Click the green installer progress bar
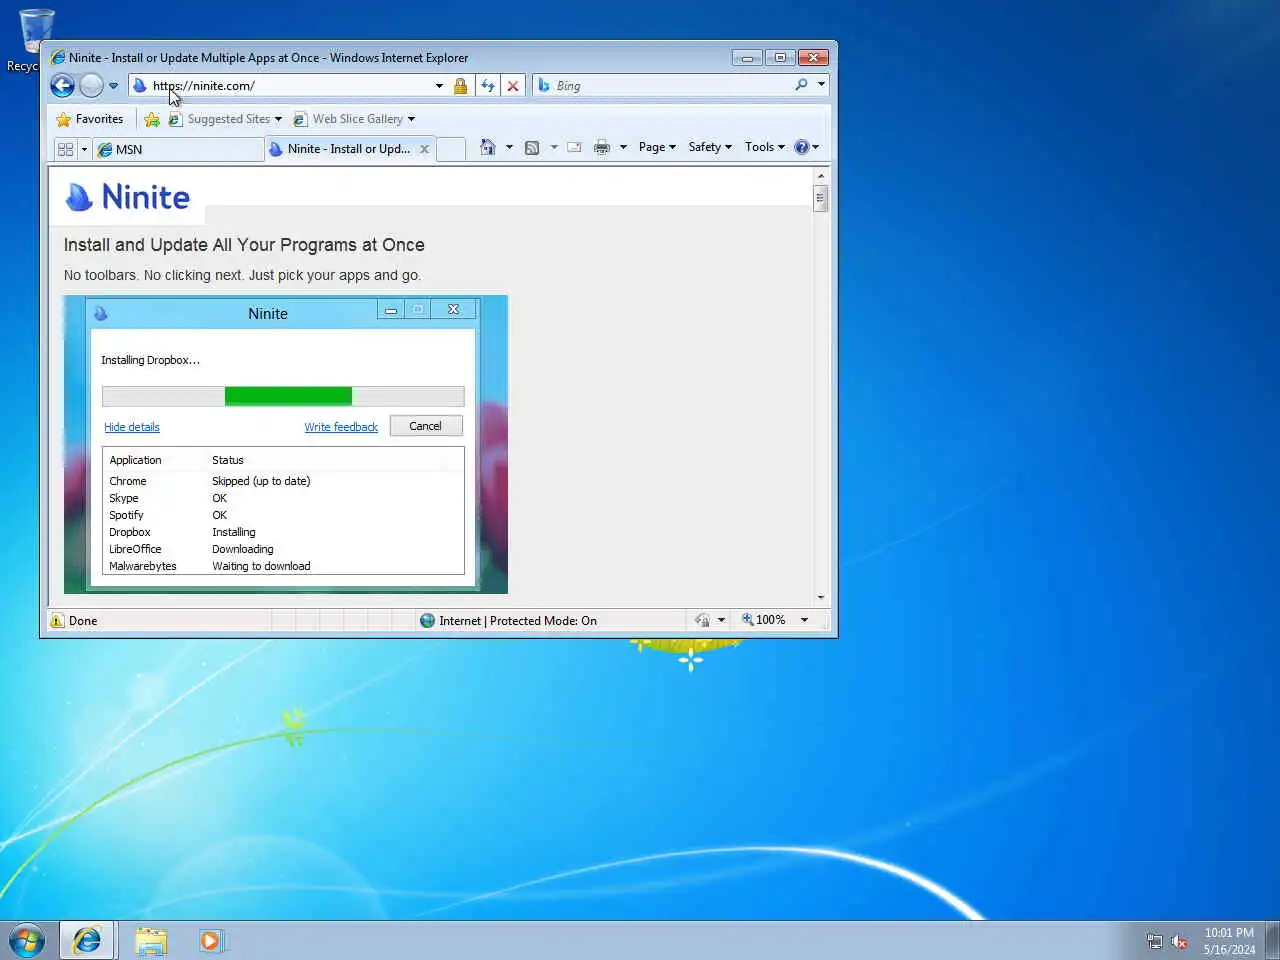The height and width of the screenshot is (960, 1280). (288, 396)
